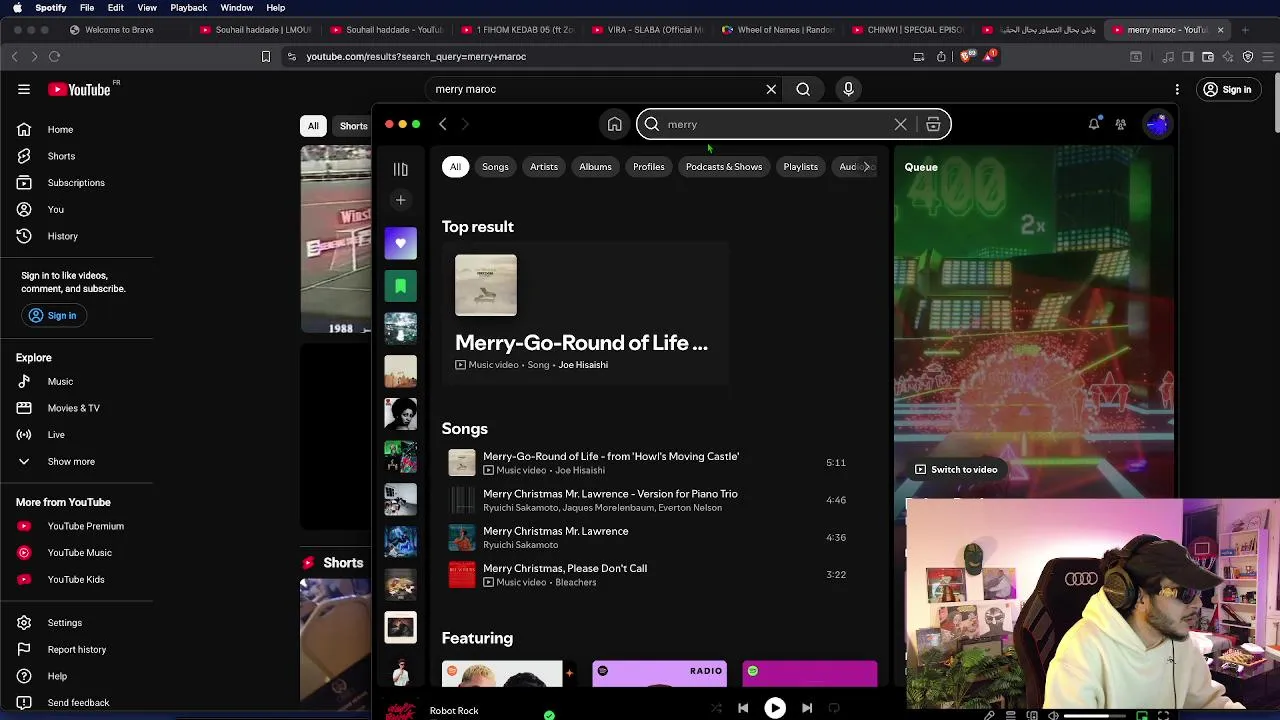Image resolution: width=1280 pixels, height=720 pixels.
Task: Switch to video in Queue panel
Action: coord(956,469)
